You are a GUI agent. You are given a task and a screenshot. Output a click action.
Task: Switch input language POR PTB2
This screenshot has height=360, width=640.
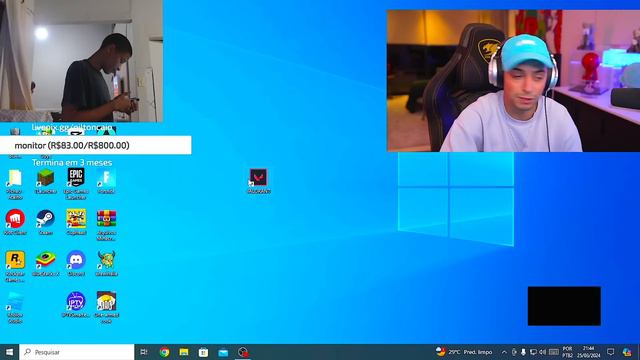coord(567,352)
